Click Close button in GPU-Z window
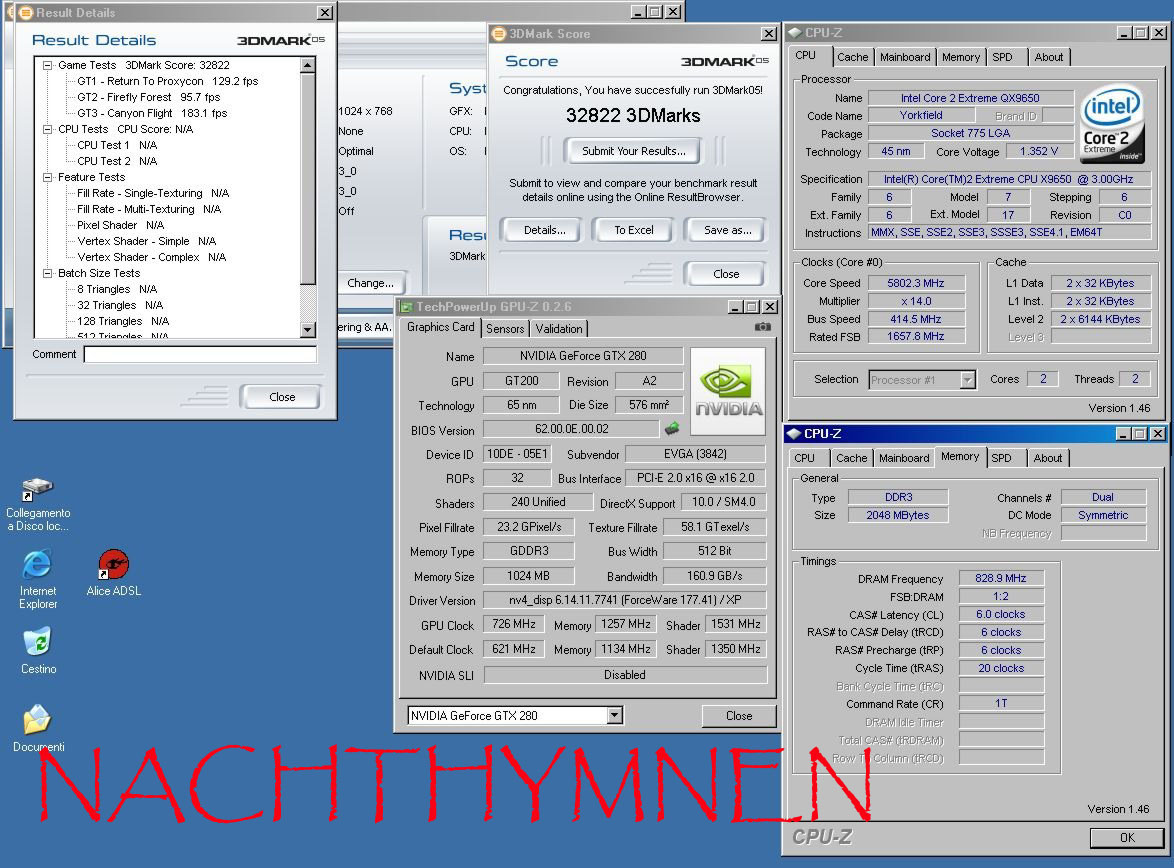The height and width of the screenshot is (868, 1174). tap(739, 716)
